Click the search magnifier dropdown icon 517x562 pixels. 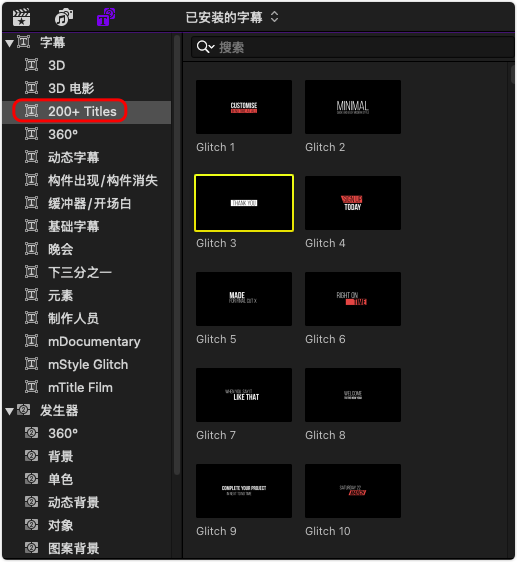click(x=205, y=47)
